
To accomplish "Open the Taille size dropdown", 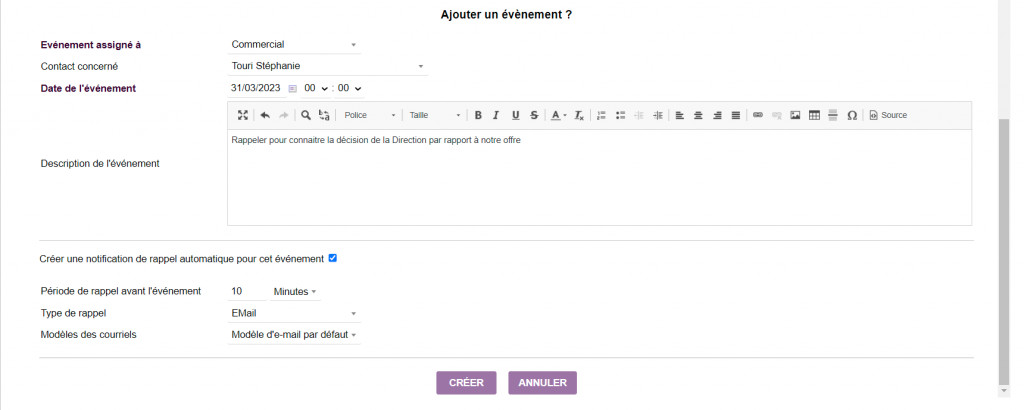I will click(x=434, y=115).
